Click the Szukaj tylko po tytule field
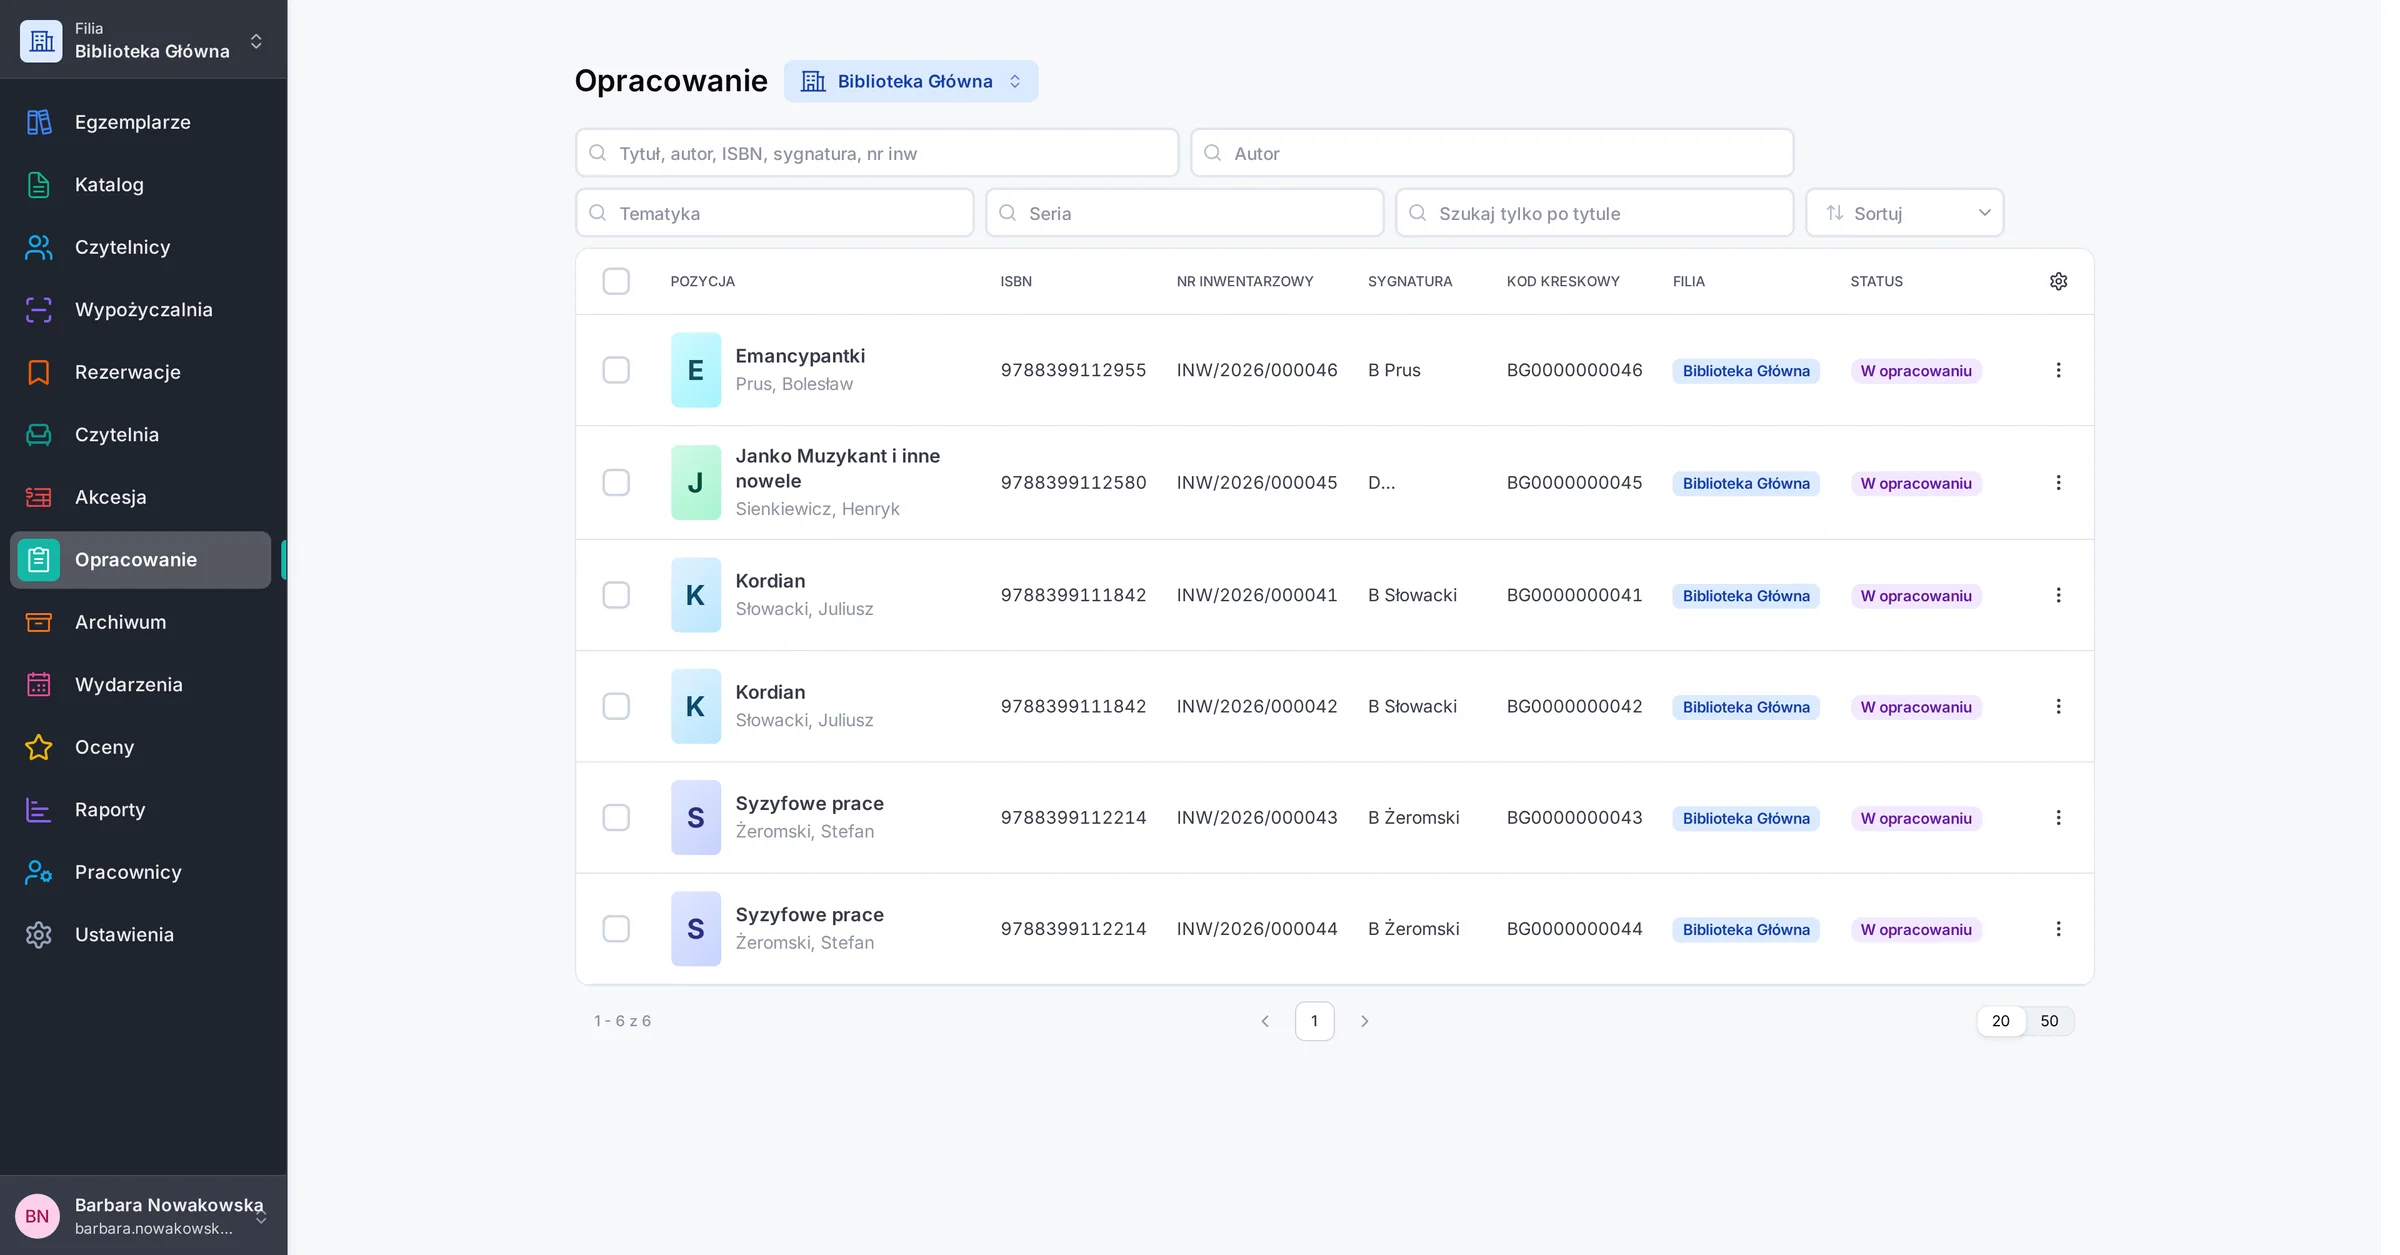Screen dimensions: 2400x1255 click(x=1594, y=213)
